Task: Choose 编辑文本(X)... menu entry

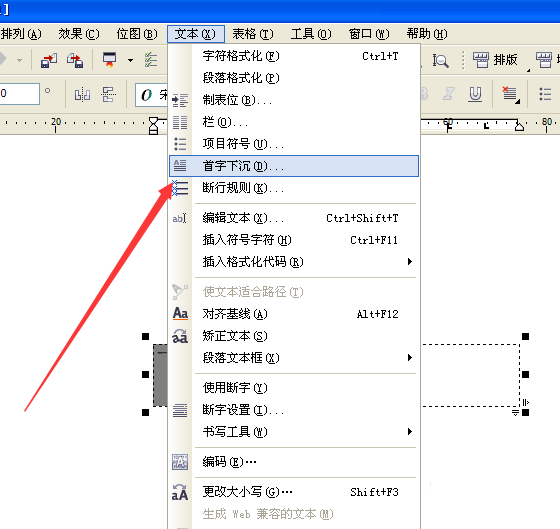Action: (x=294, y=218)
